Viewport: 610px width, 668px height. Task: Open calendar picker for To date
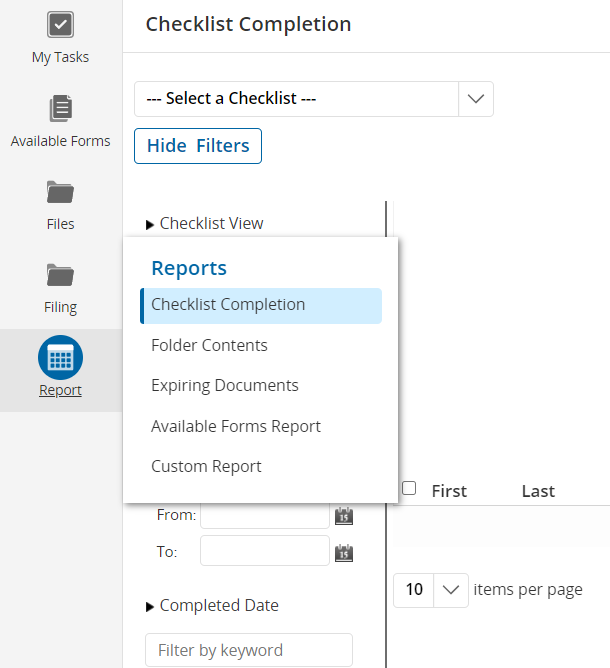point(343,552)
